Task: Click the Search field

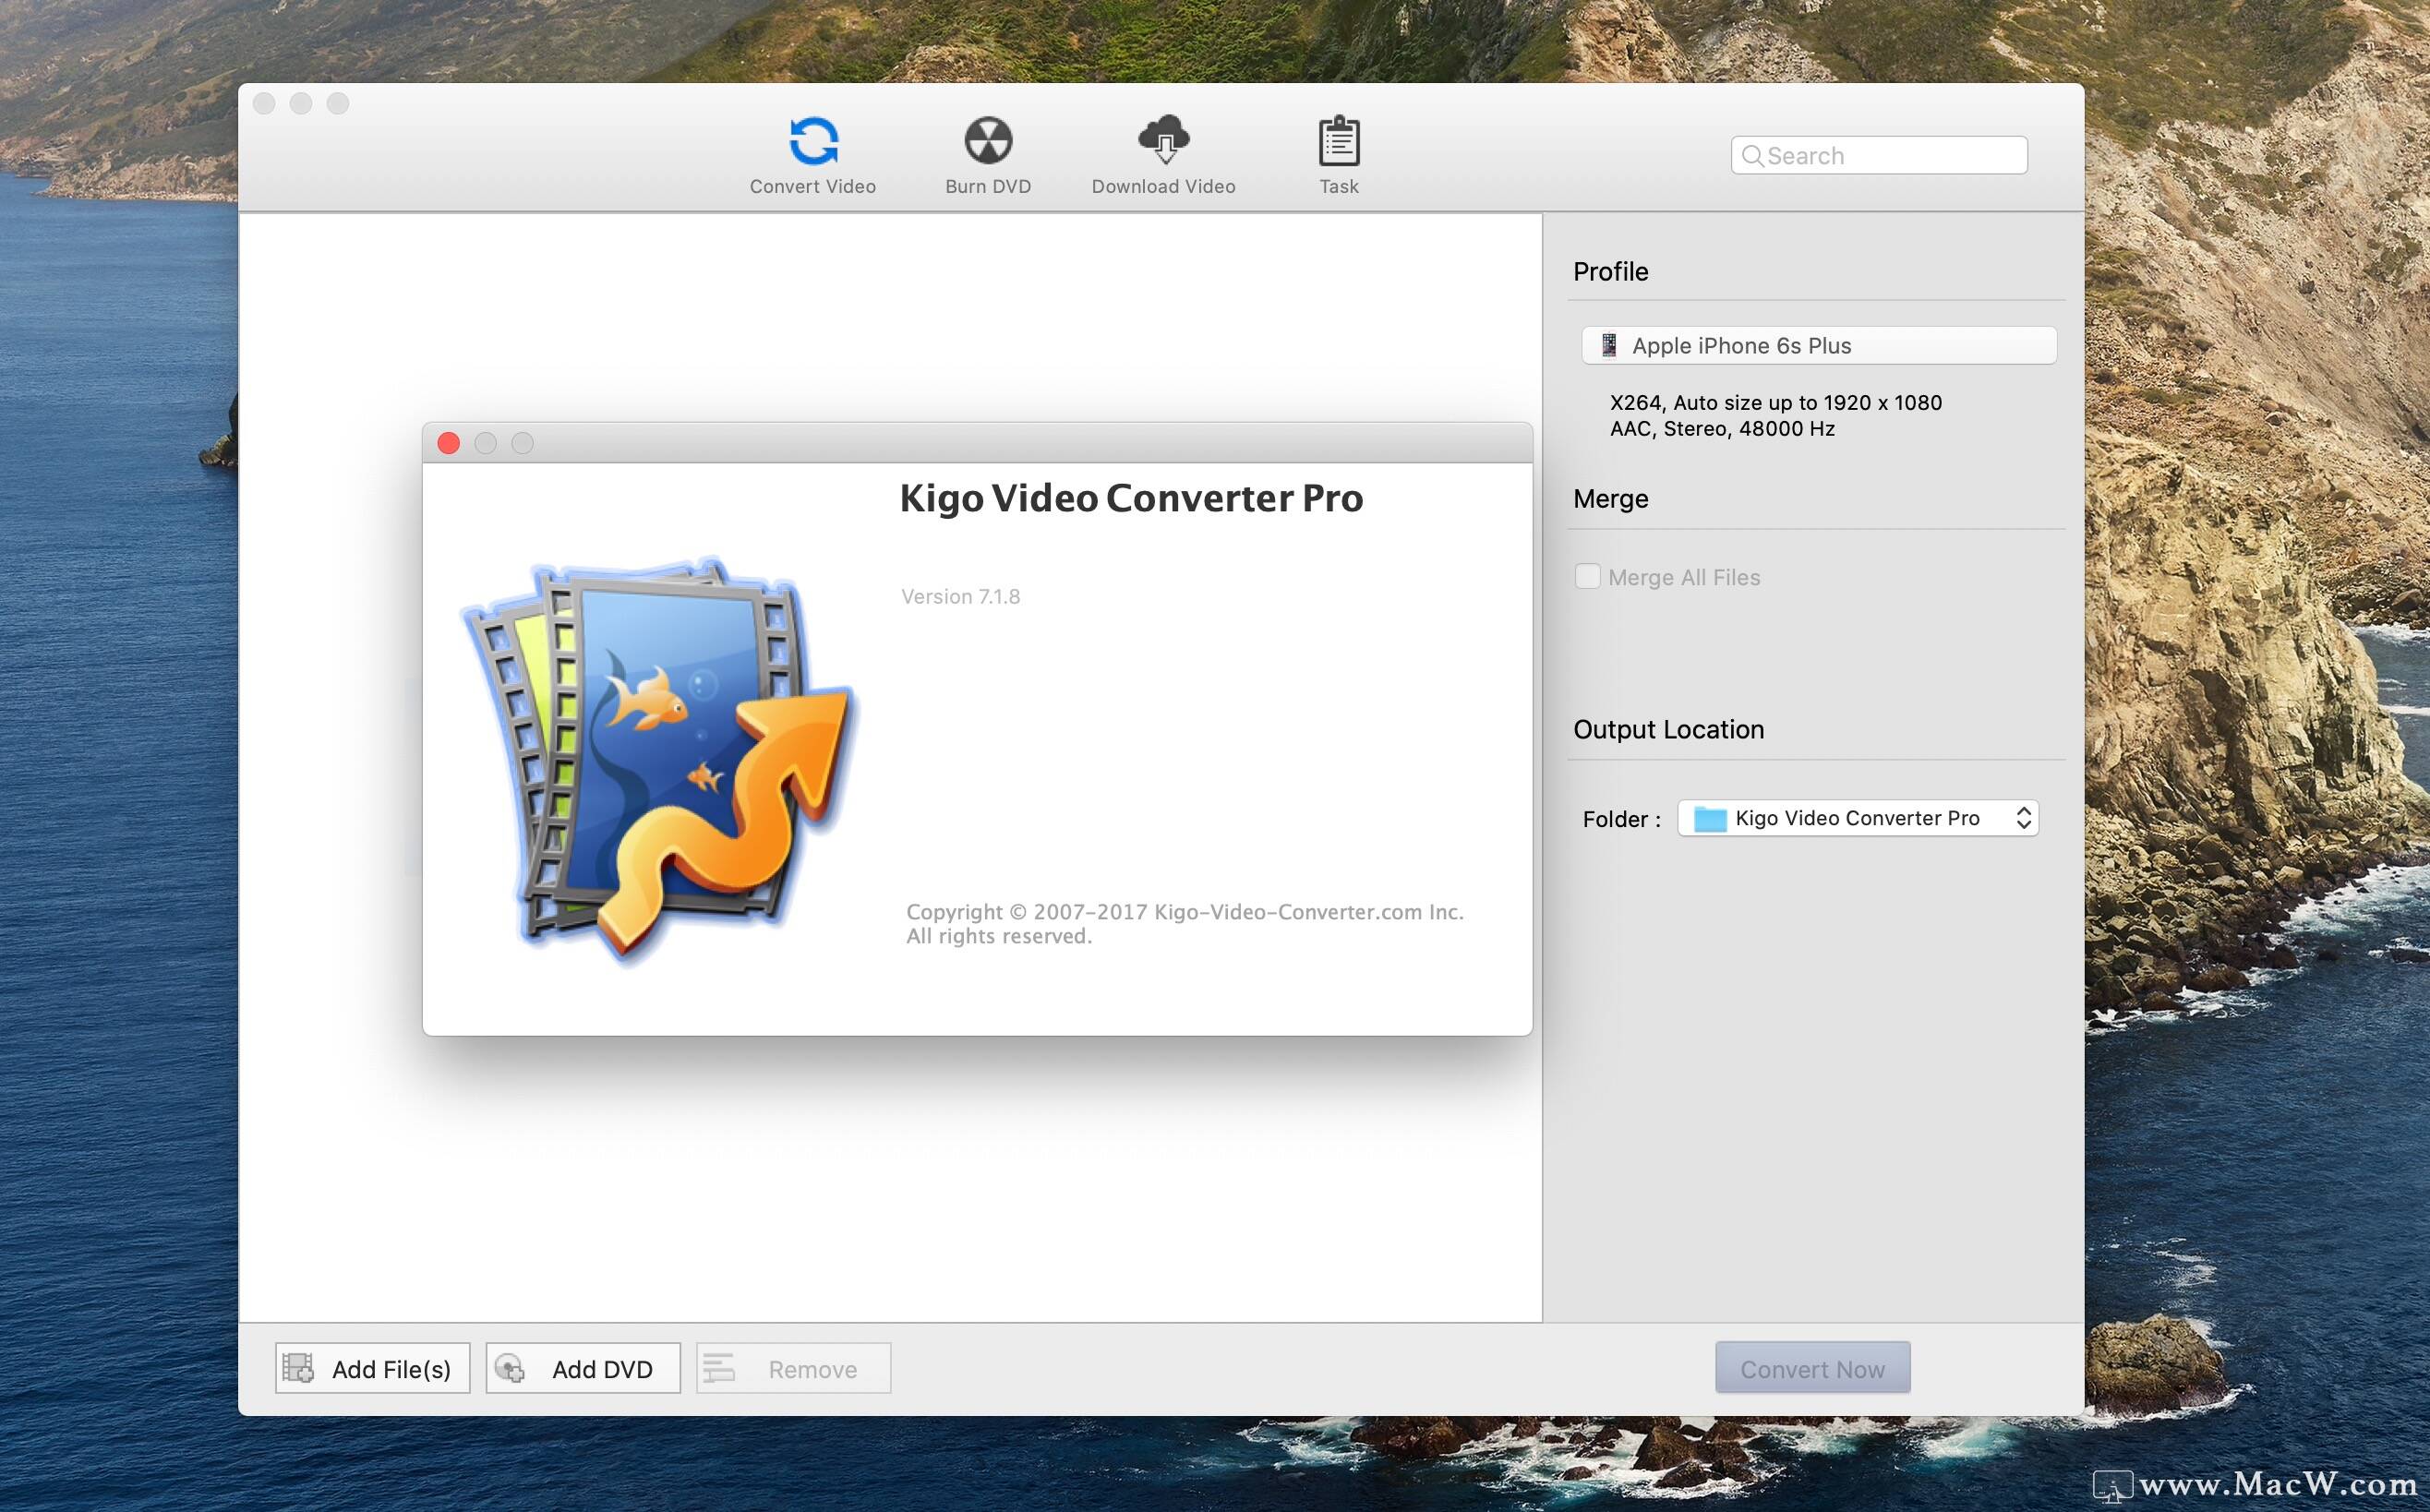Action: (1879, 155)
